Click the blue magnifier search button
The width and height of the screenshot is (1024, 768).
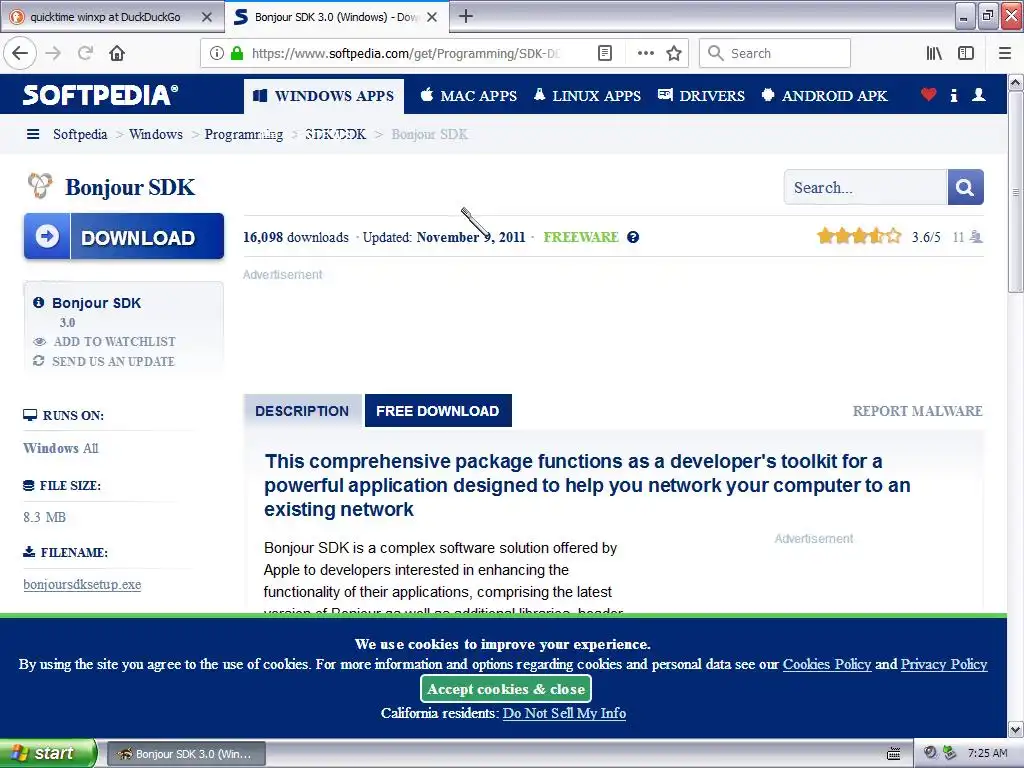click(965, 187)
